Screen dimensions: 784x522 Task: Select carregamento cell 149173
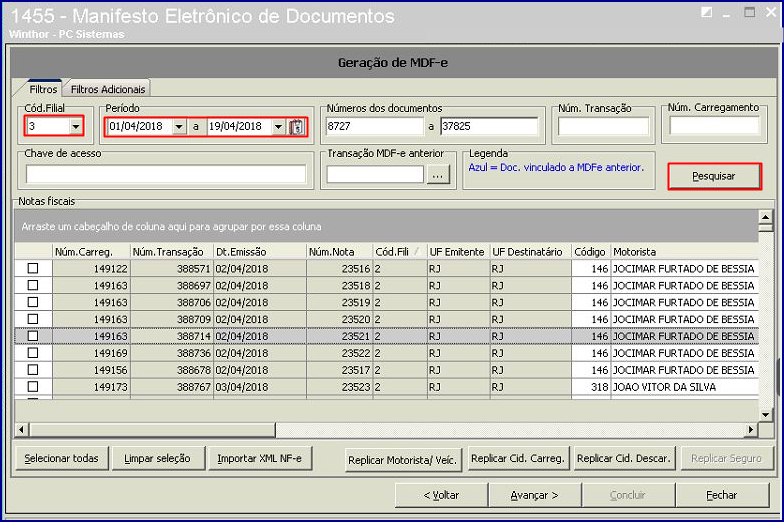point(91,386)
